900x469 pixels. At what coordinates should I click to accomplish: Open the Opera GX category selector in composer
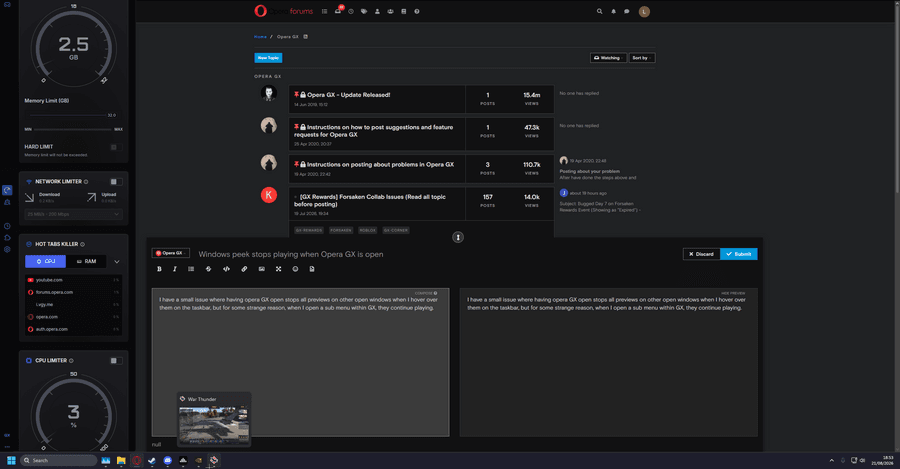coord(170,253)
